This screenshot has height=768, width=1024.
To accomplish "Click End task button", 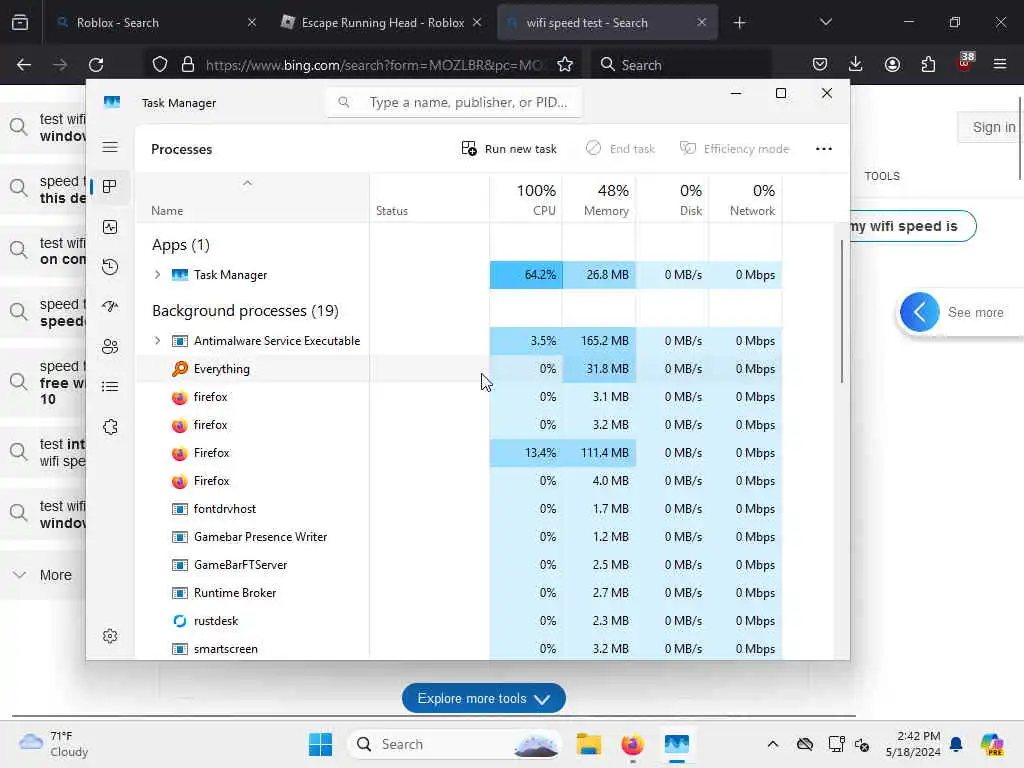I will click(620, 149).
